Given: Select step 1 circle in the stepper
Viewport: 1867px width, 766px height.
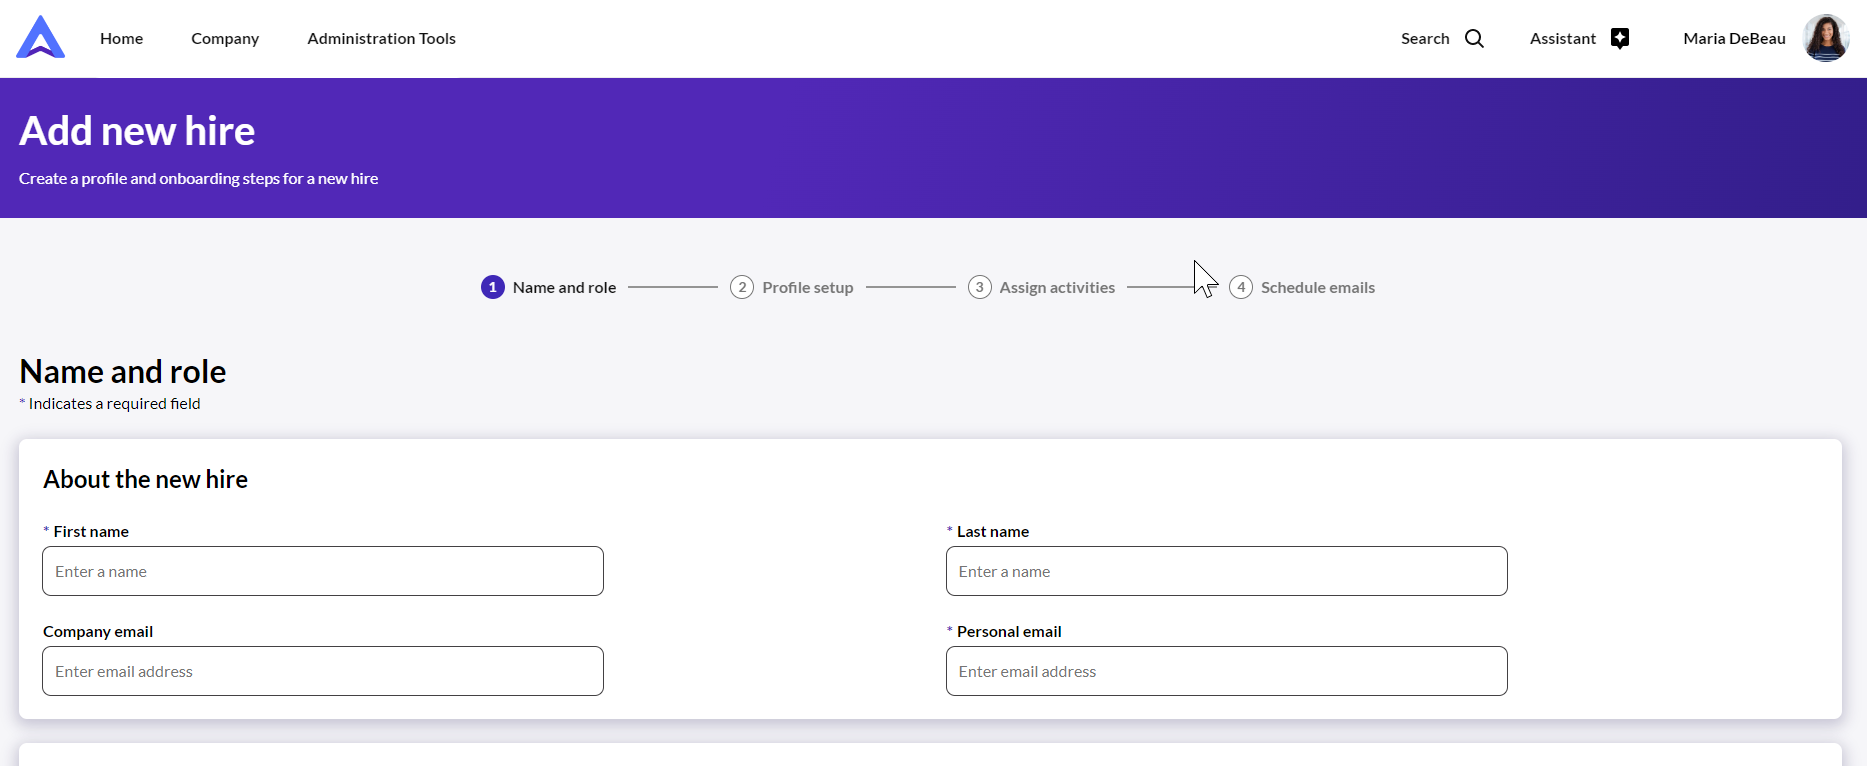Looking at the screenshot, I should click(493, 287).
